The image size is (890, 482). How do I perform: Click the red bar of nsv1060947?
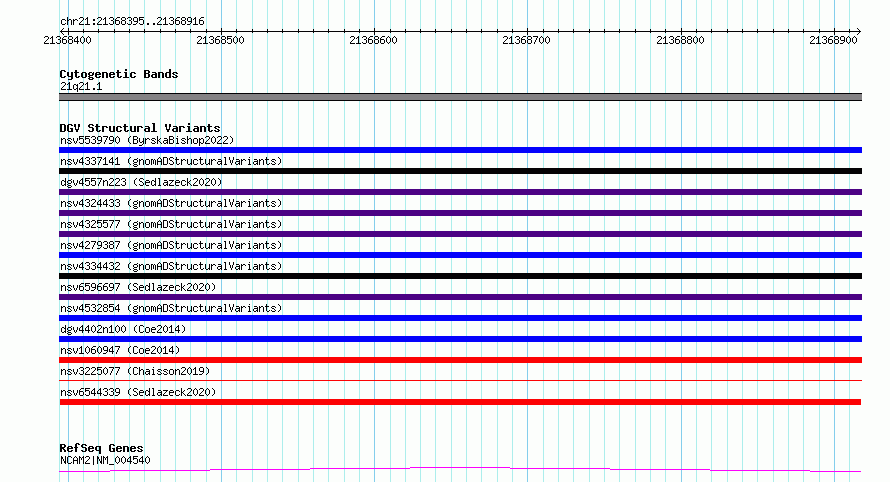(x=460, y=360)
